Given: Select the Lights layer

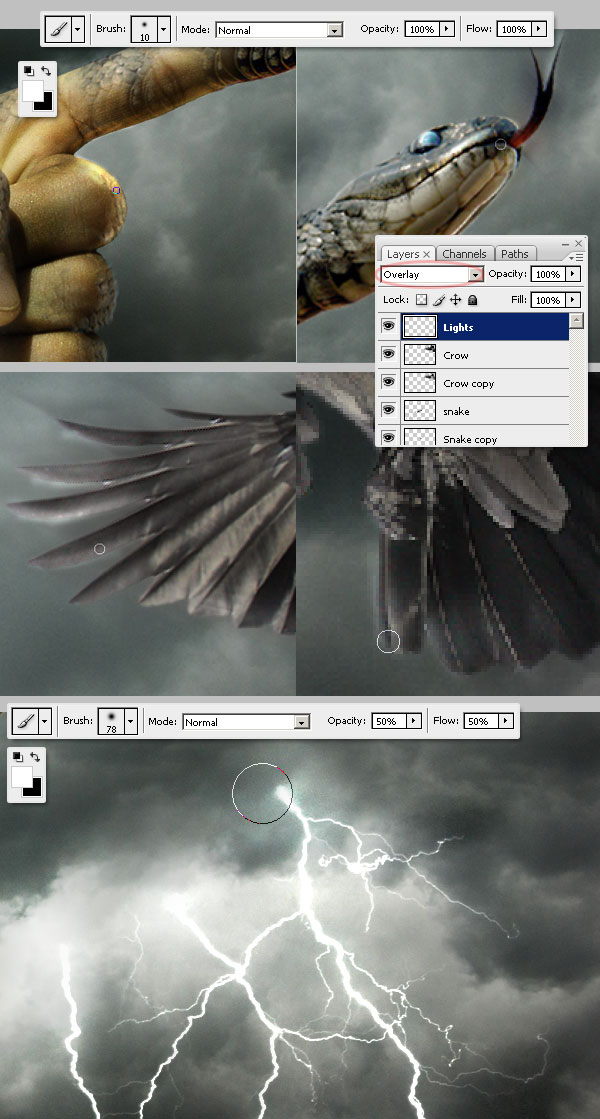Looking at the screenshot, I should coord(485,327).
